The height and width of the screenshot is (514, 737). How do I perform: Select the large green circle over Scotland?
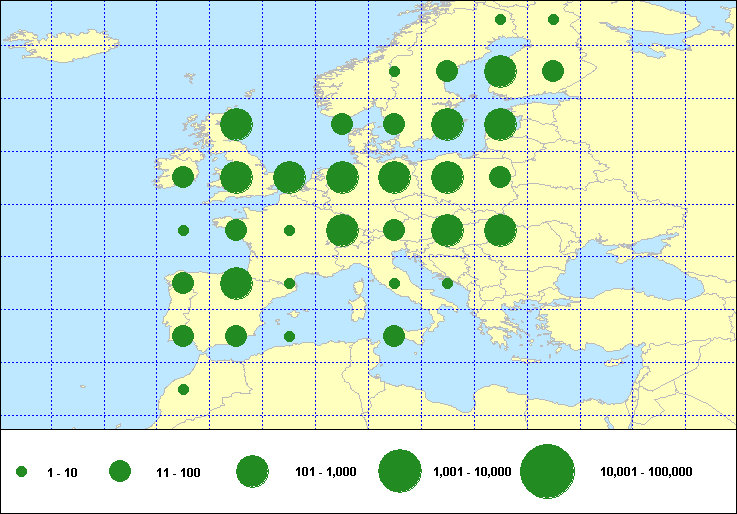point(236,125)
